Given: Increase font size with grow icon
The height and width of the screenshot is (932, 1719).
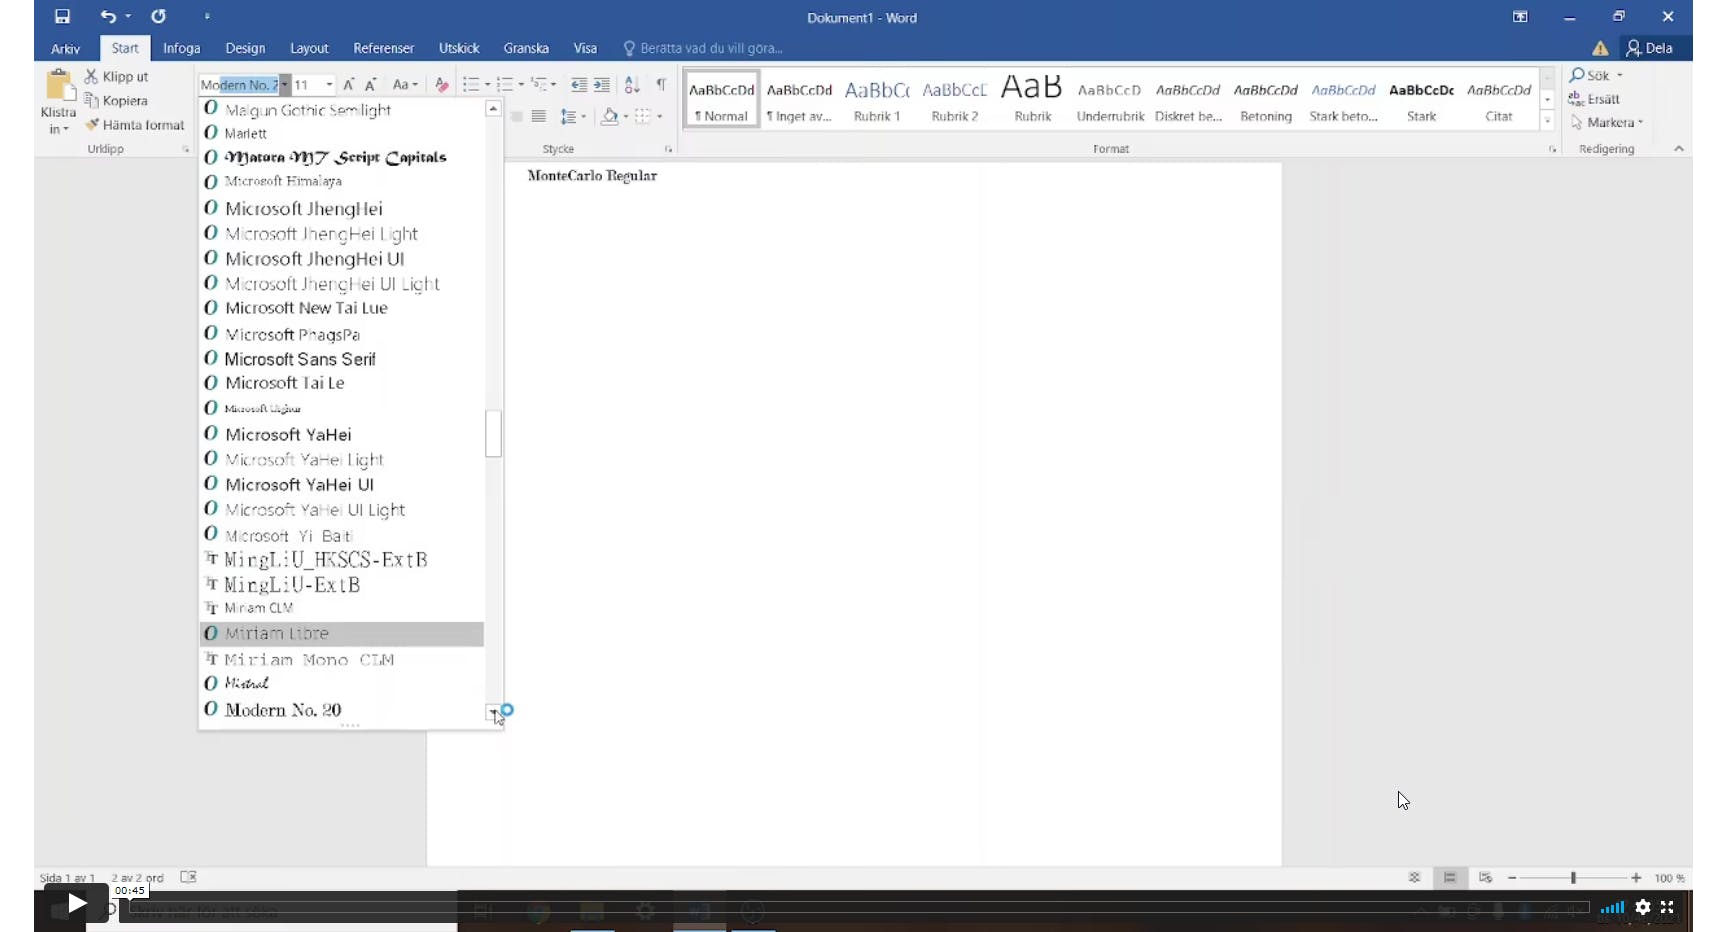Looking at the screenshot, I should tap(348, 85).
